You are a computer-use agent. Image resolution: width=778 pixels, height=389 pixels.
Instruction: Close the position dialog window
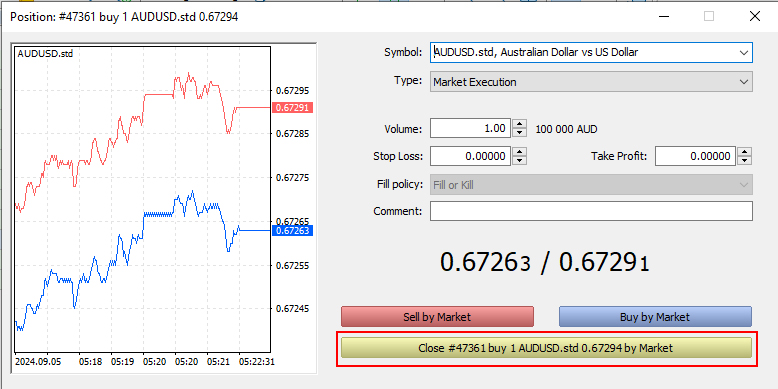(755, 16)
